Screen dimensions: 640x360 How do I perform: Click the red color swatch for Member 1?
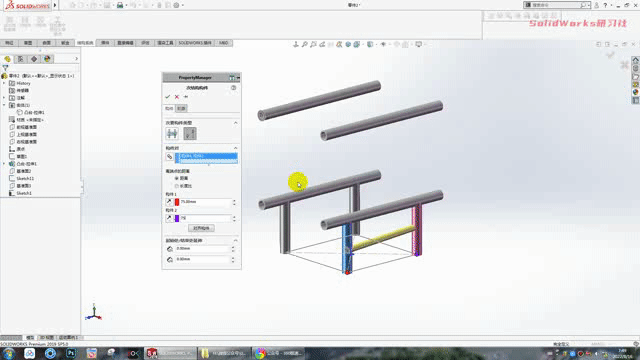pos(177,202)
